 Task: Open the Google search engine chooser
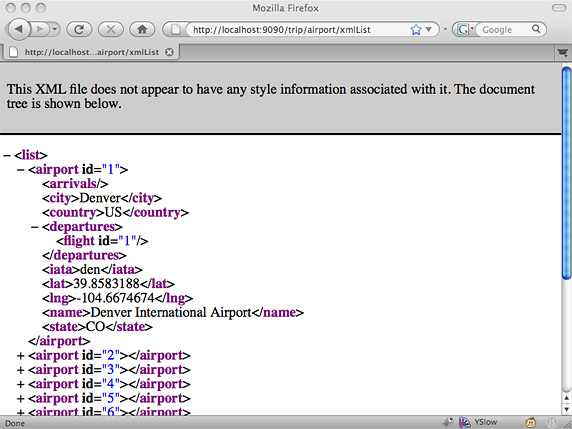pos(464,29)
